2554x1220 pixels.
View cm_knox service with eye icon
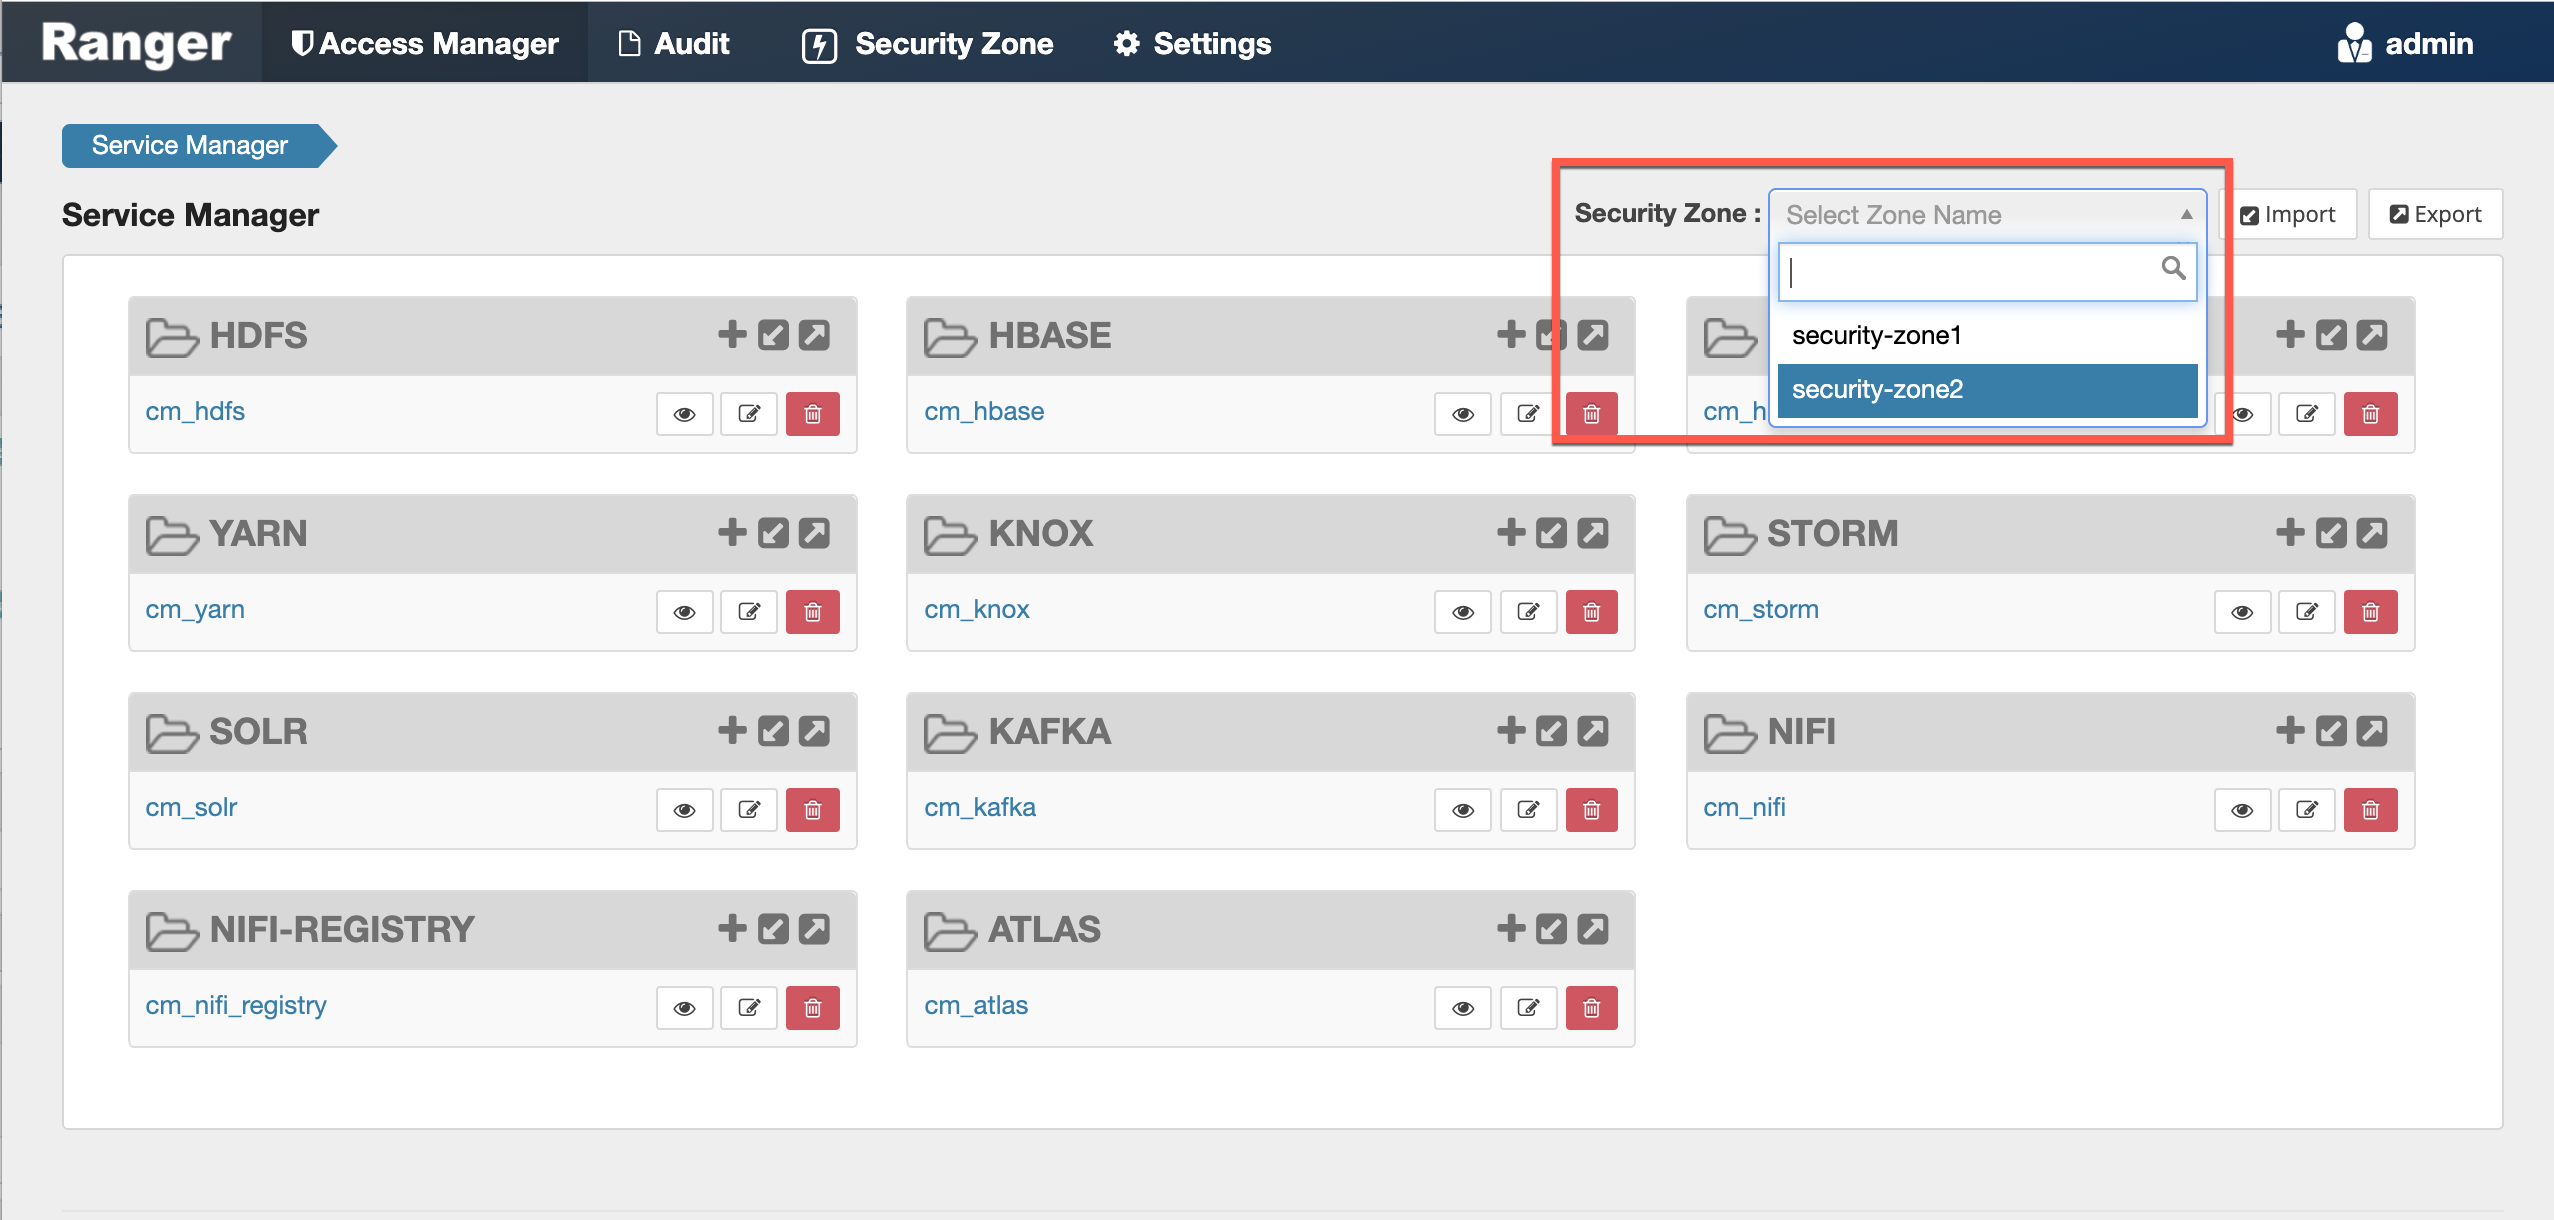click(1462, 612)
